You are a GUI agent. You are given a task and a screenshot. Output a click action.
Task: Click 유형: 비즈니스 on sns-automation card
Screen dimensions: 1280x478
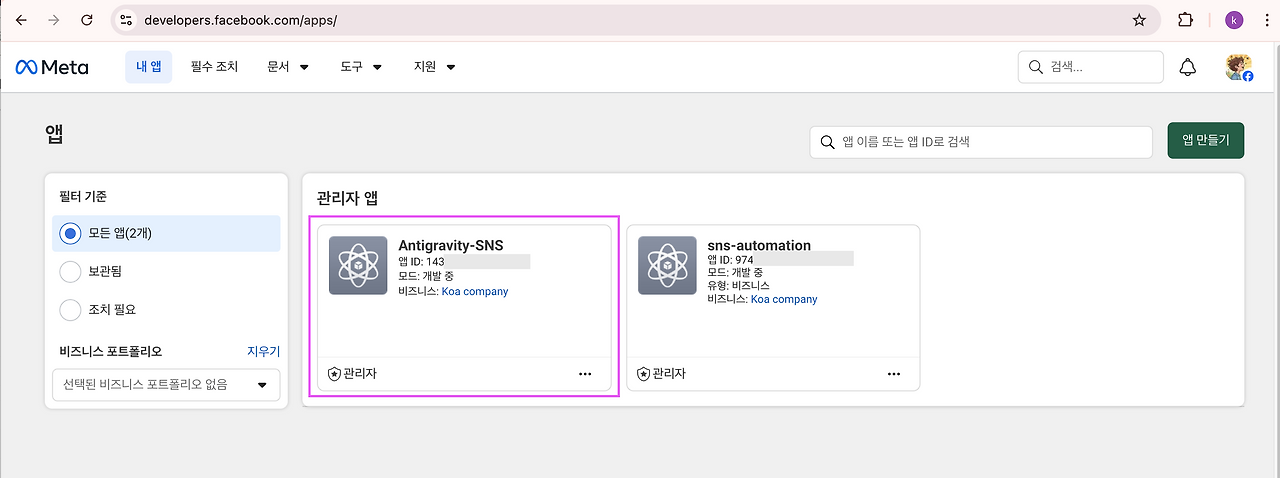[738, 285]
